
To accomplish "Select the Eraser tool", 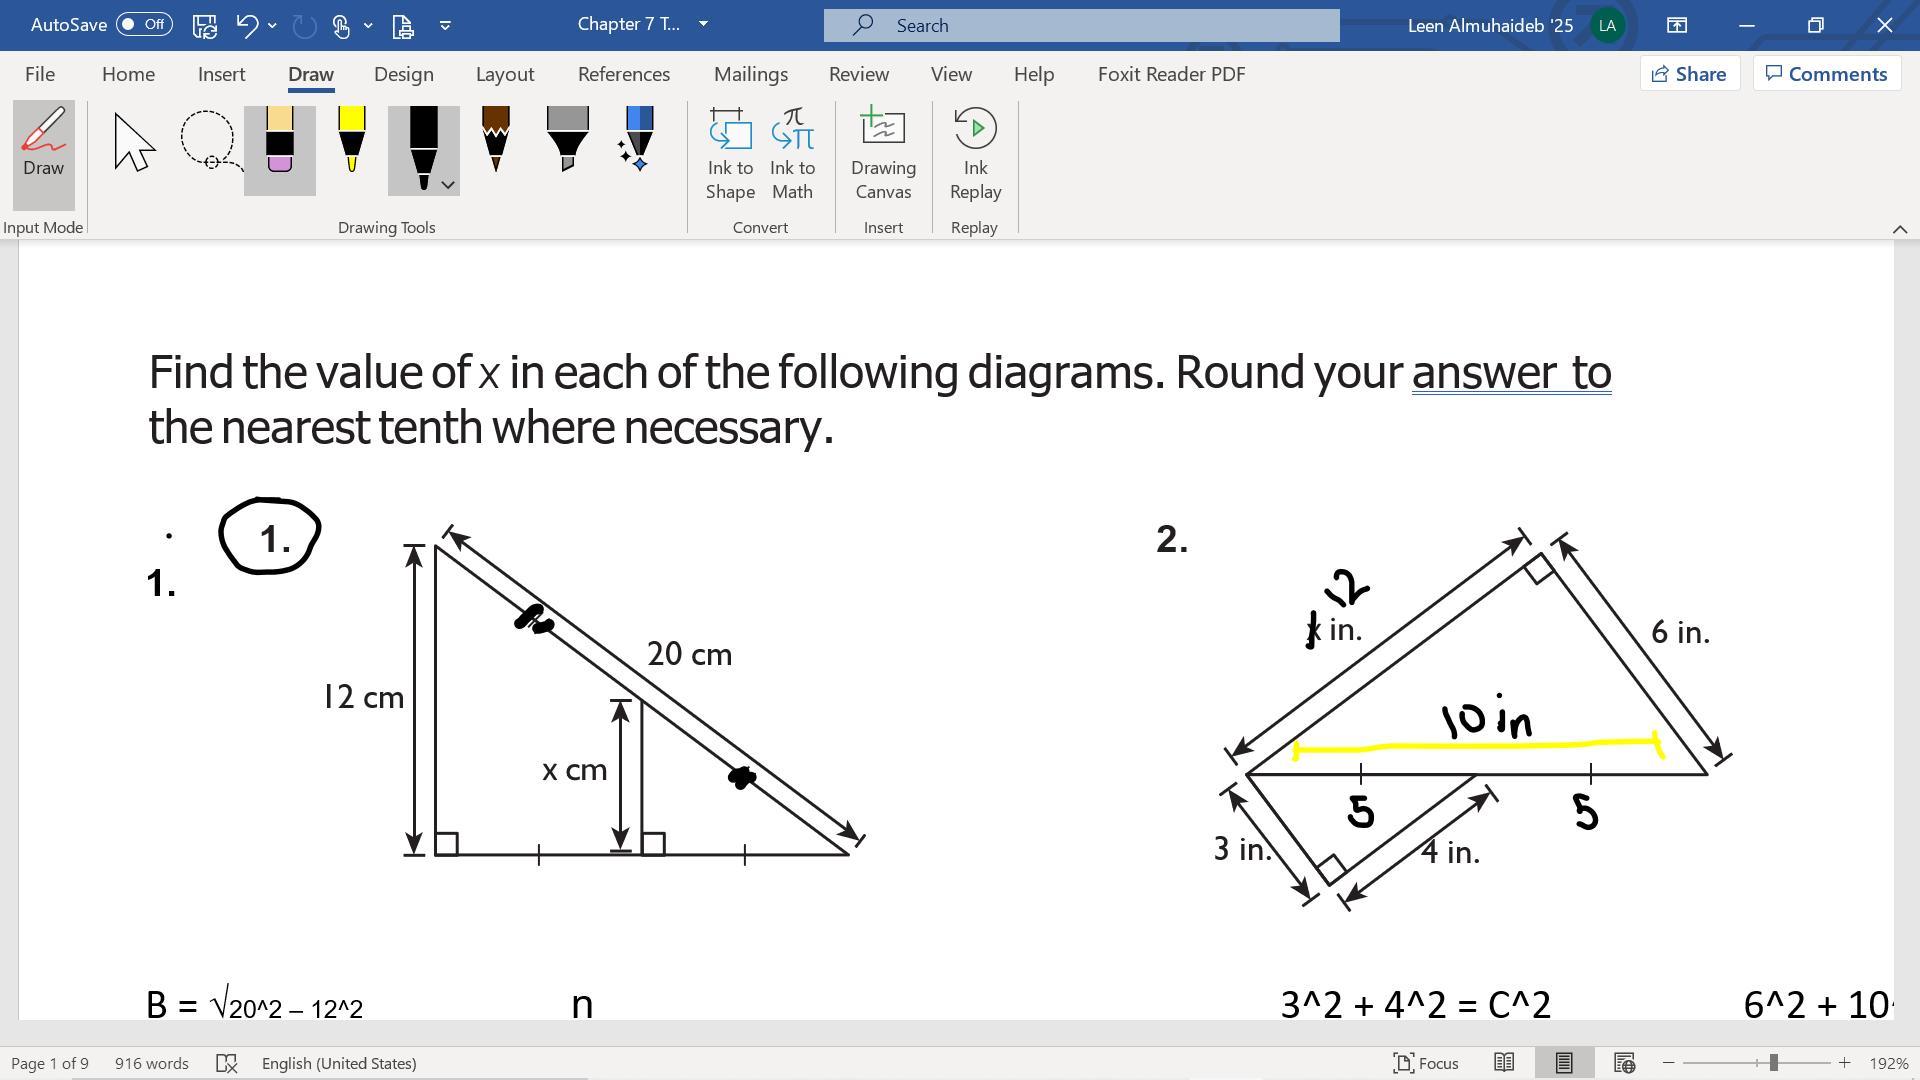I will (x=279, y=147).
